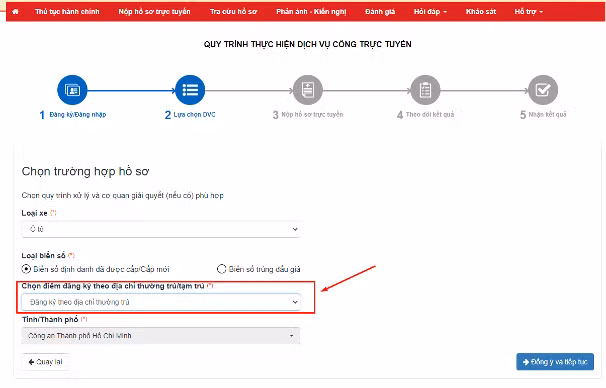Click the Quay lại back button
This screenshot has width=606, height=388.
click(46, 362)
